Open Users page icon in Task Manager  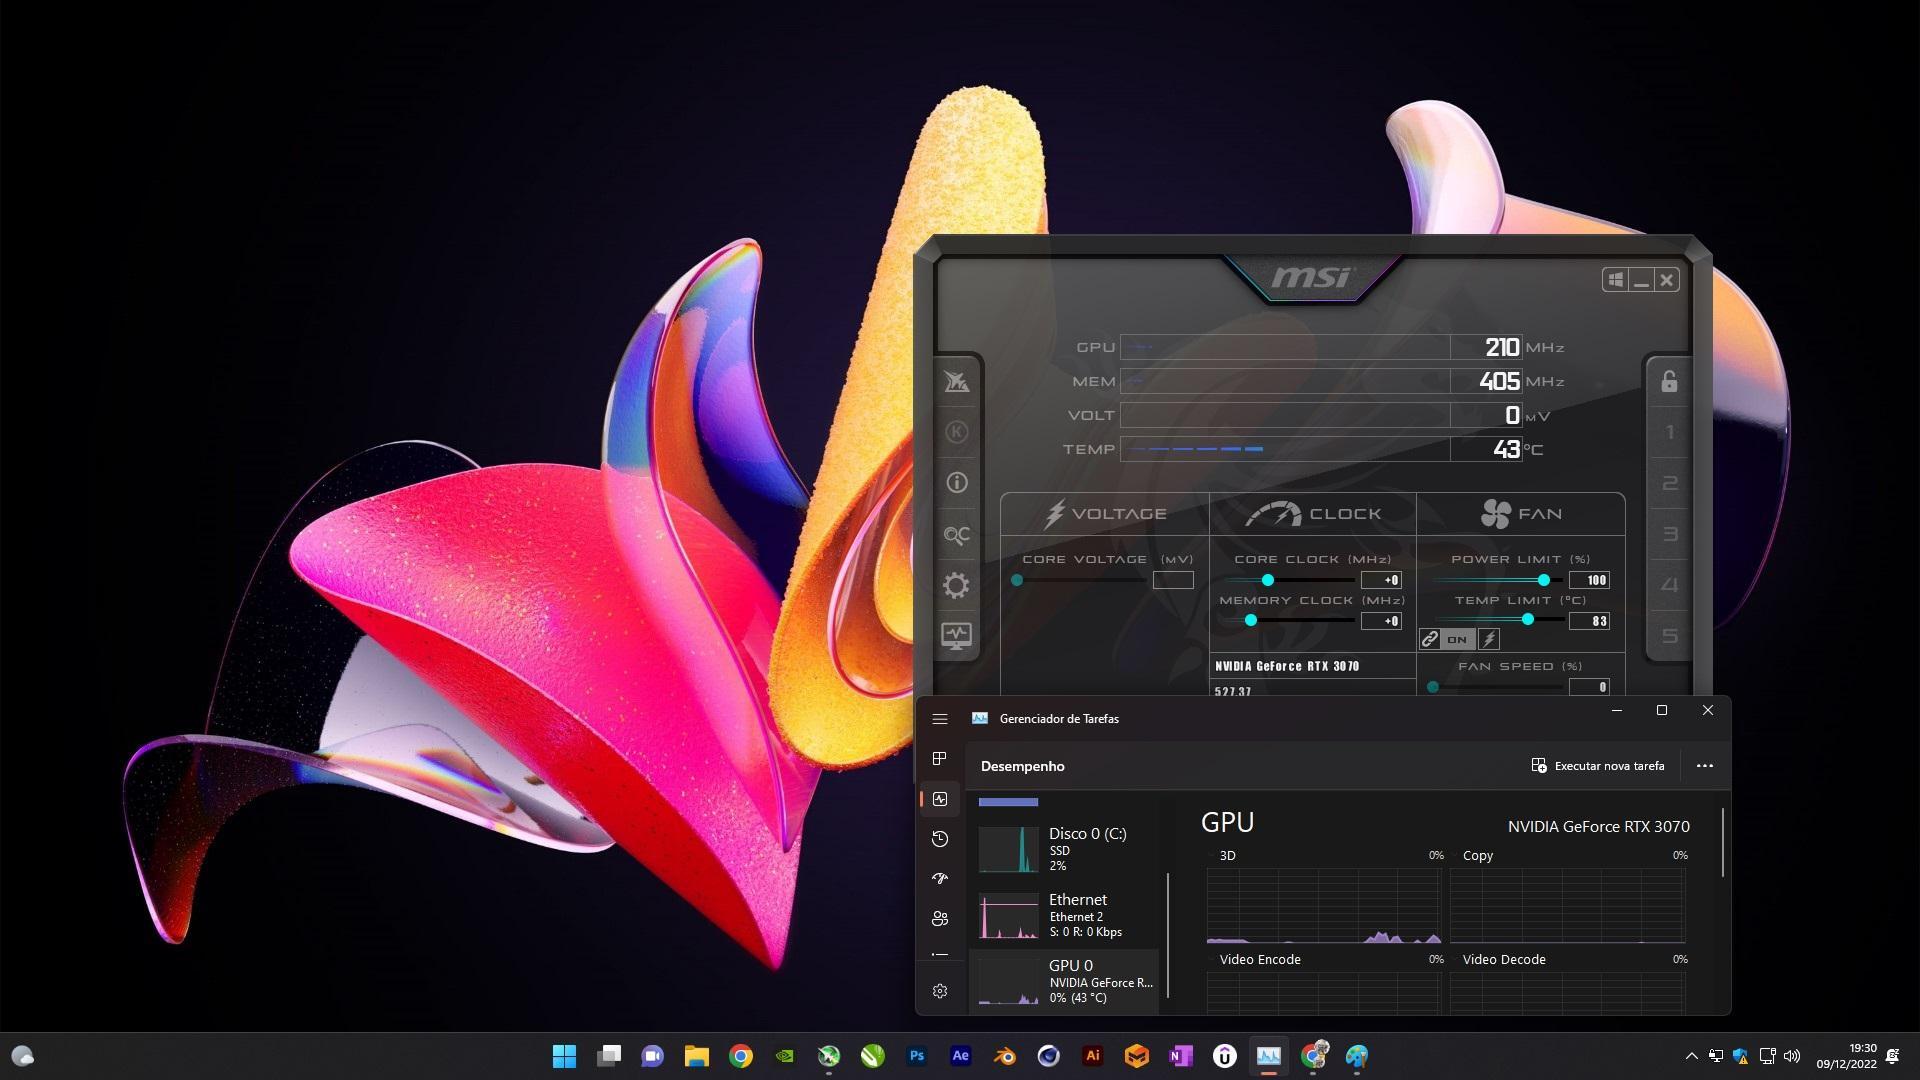tap(940, 918)
